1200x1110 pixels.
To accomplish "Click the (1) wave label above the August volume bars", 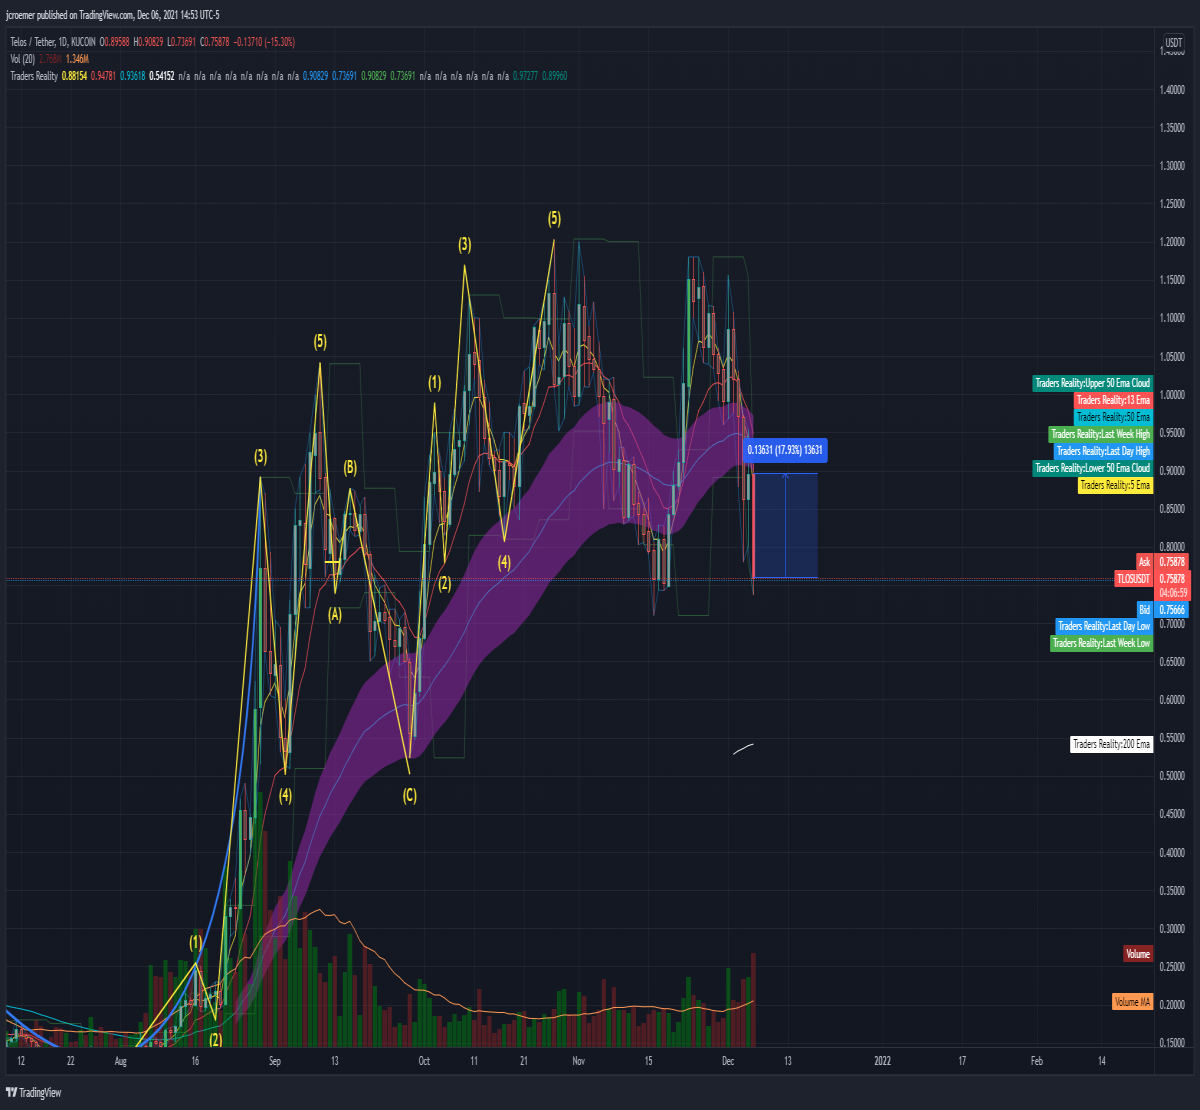I will click(x=195, y=942).
